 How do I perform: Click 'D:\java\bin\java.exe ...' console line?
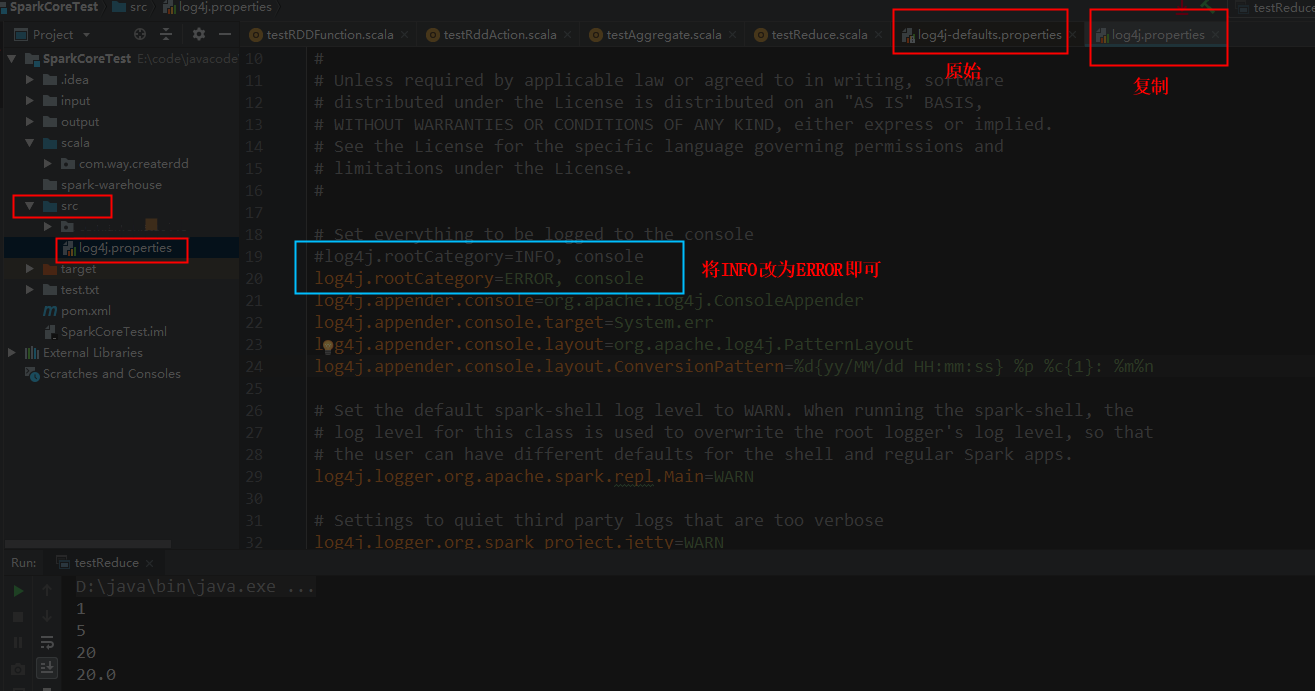pos(195,586)
